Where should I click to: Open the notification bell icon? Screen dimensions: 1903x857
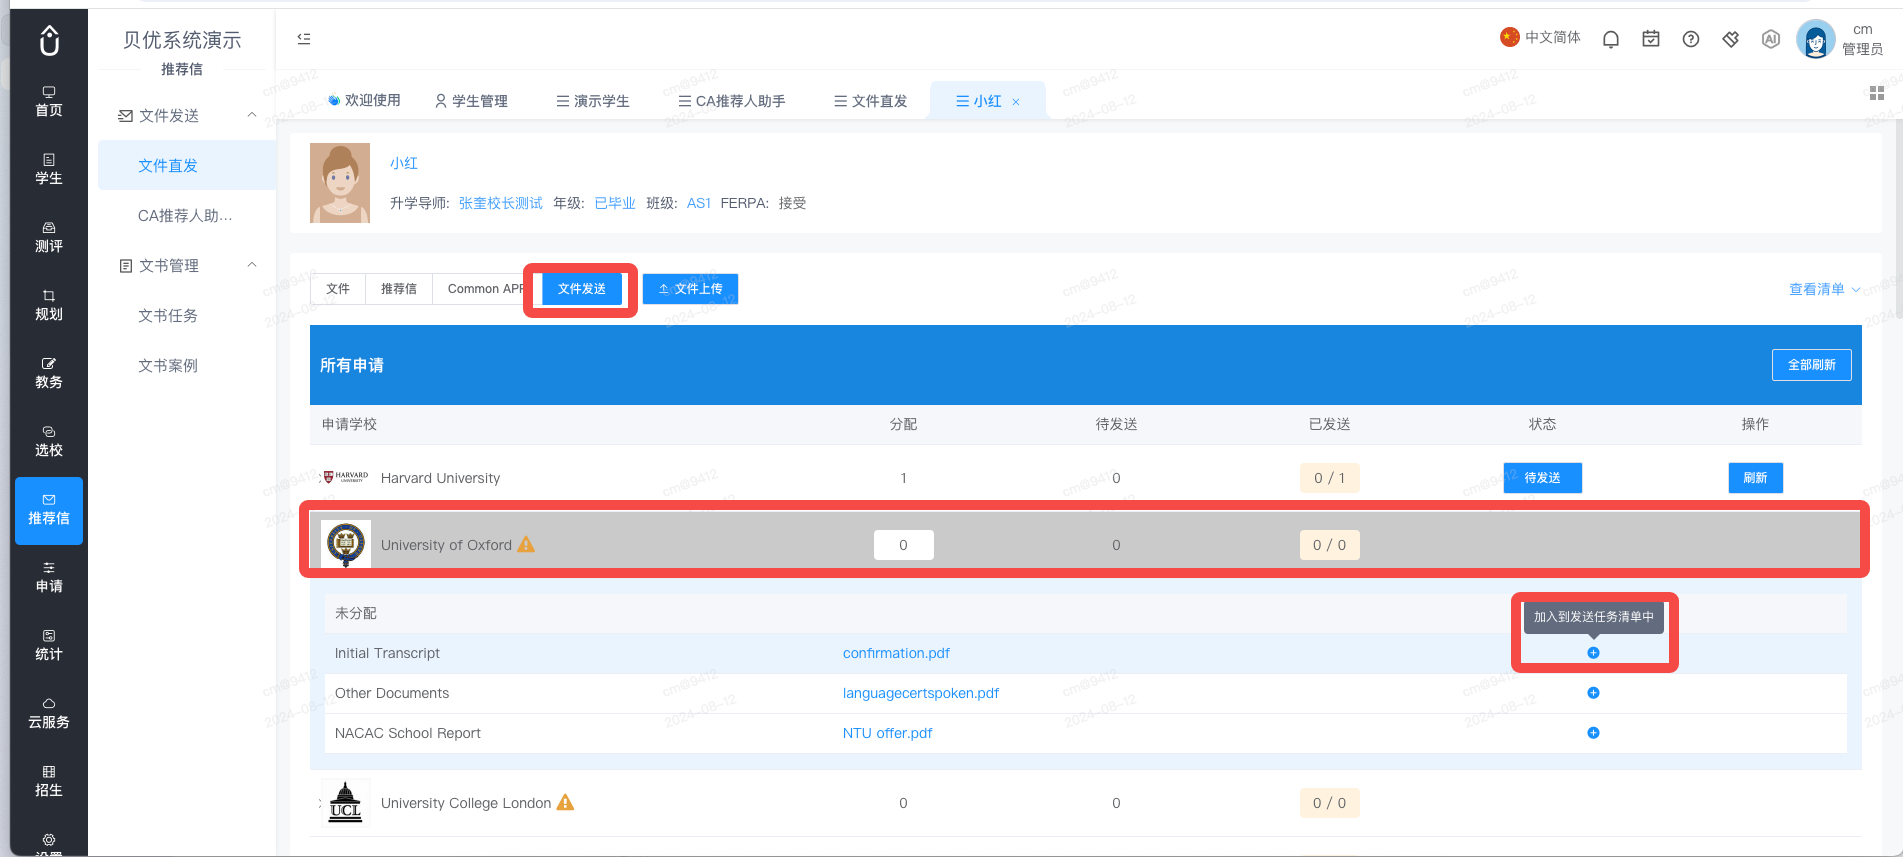coord(1610,39)
